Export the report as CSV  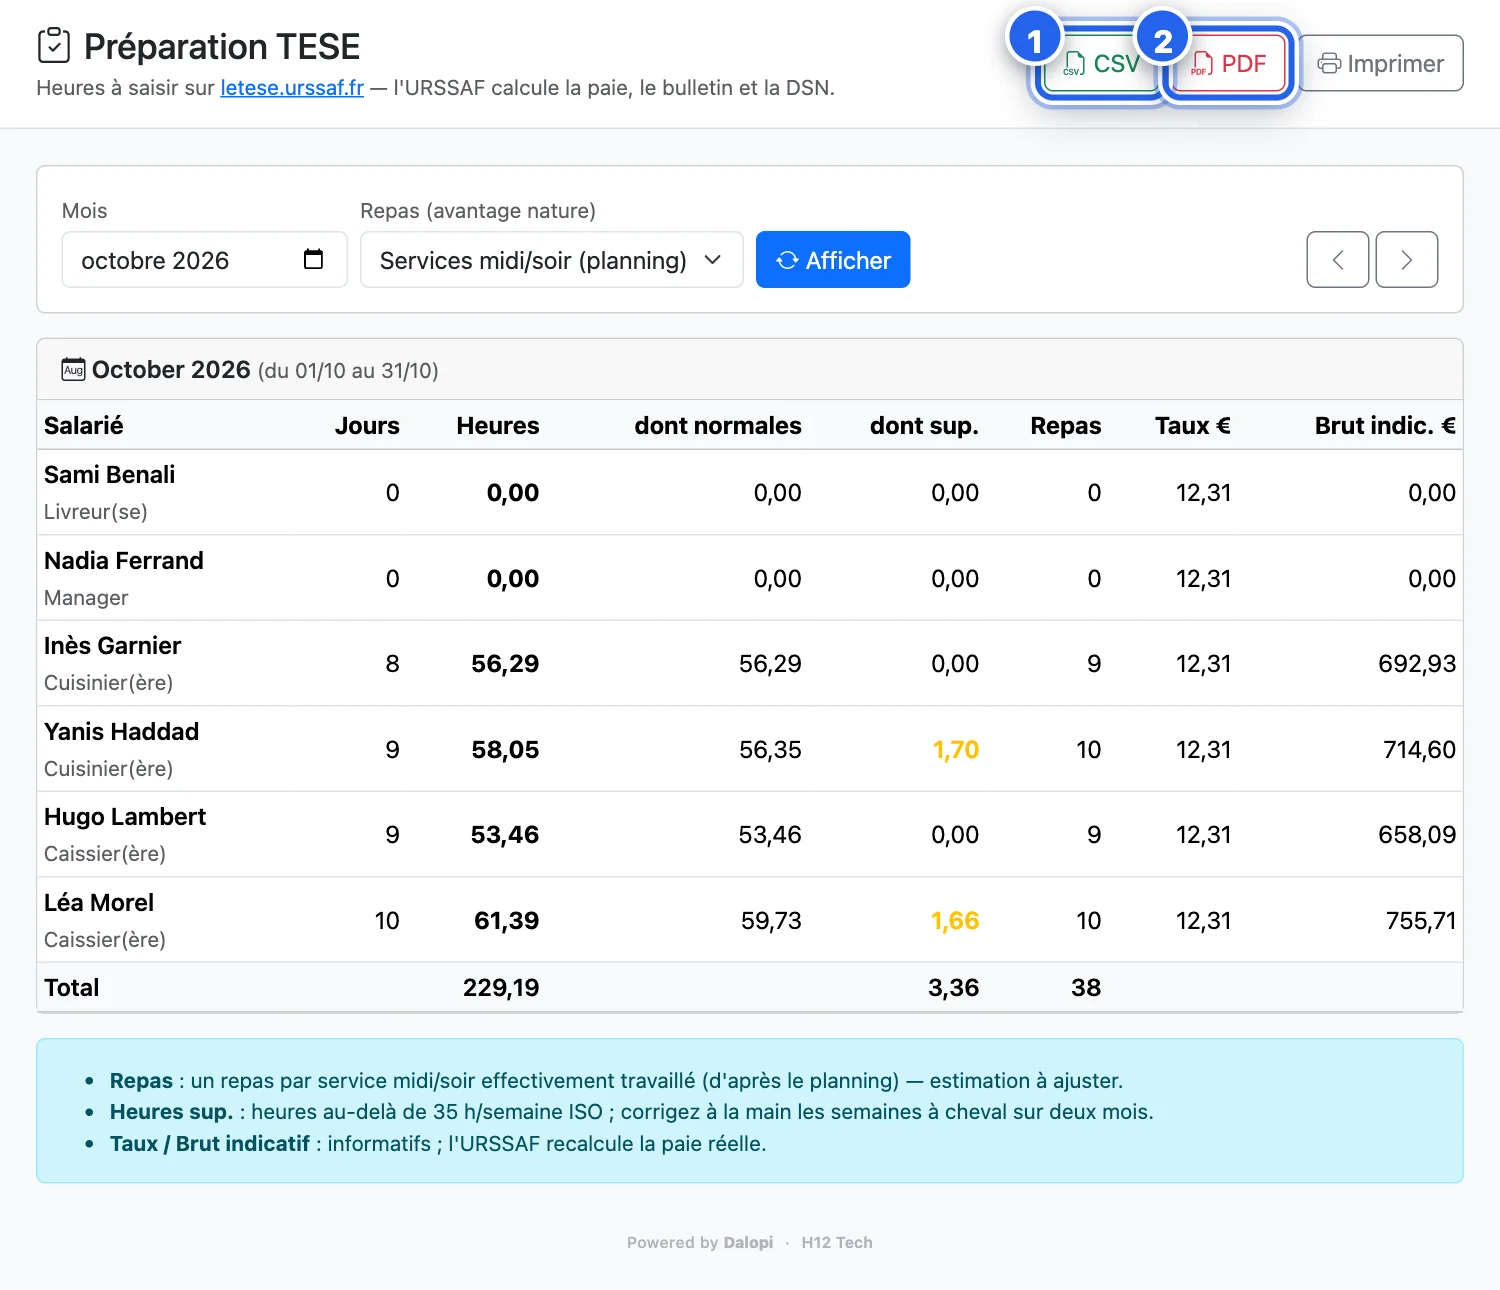pyautogui.click(x=1100, y=64)
